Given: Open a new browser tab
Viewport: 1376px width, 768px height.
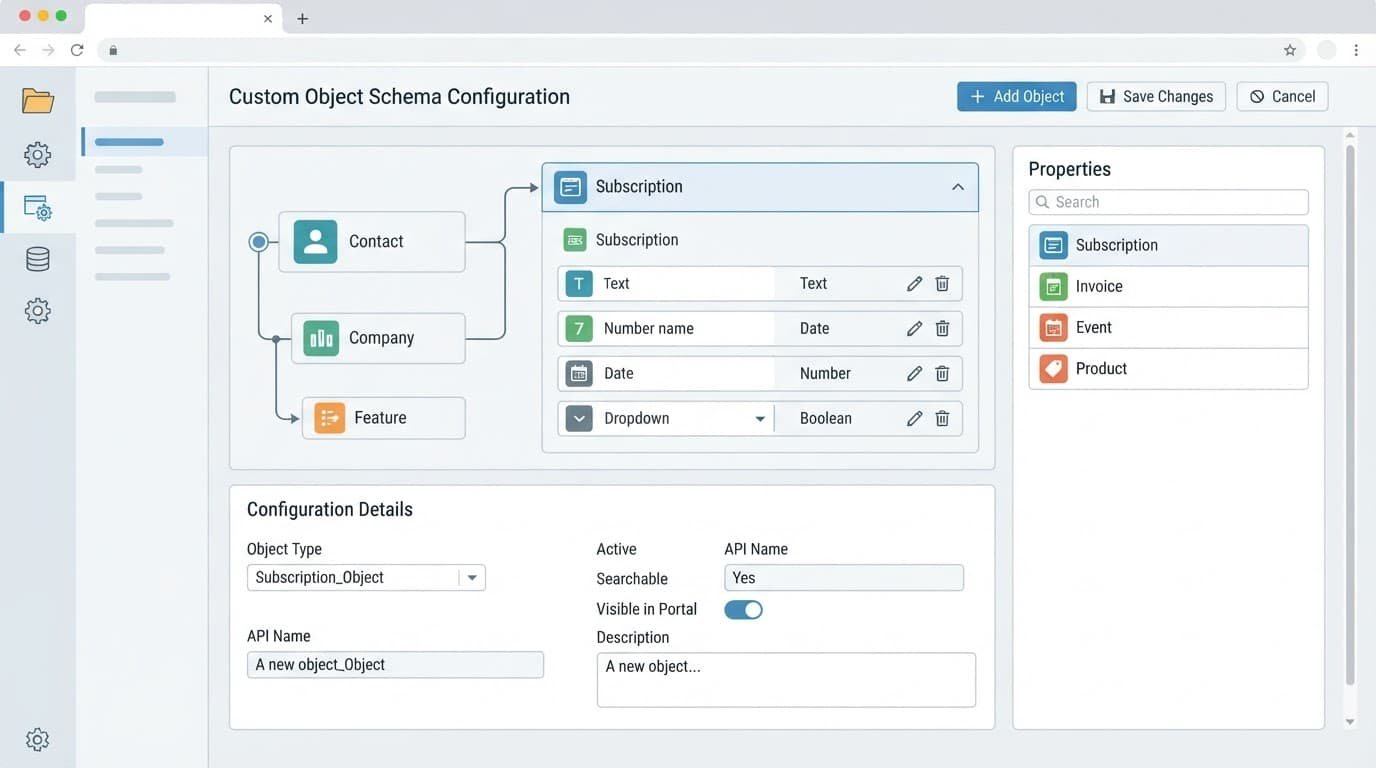Looking at the screenshot, I should 302,19.
